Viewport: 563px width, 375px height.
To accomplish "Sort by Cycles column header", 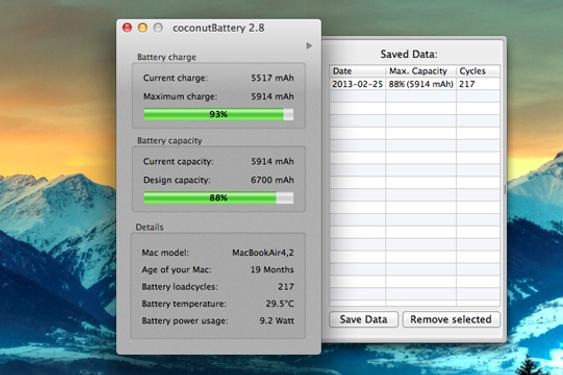I will (x=478, y=71).
